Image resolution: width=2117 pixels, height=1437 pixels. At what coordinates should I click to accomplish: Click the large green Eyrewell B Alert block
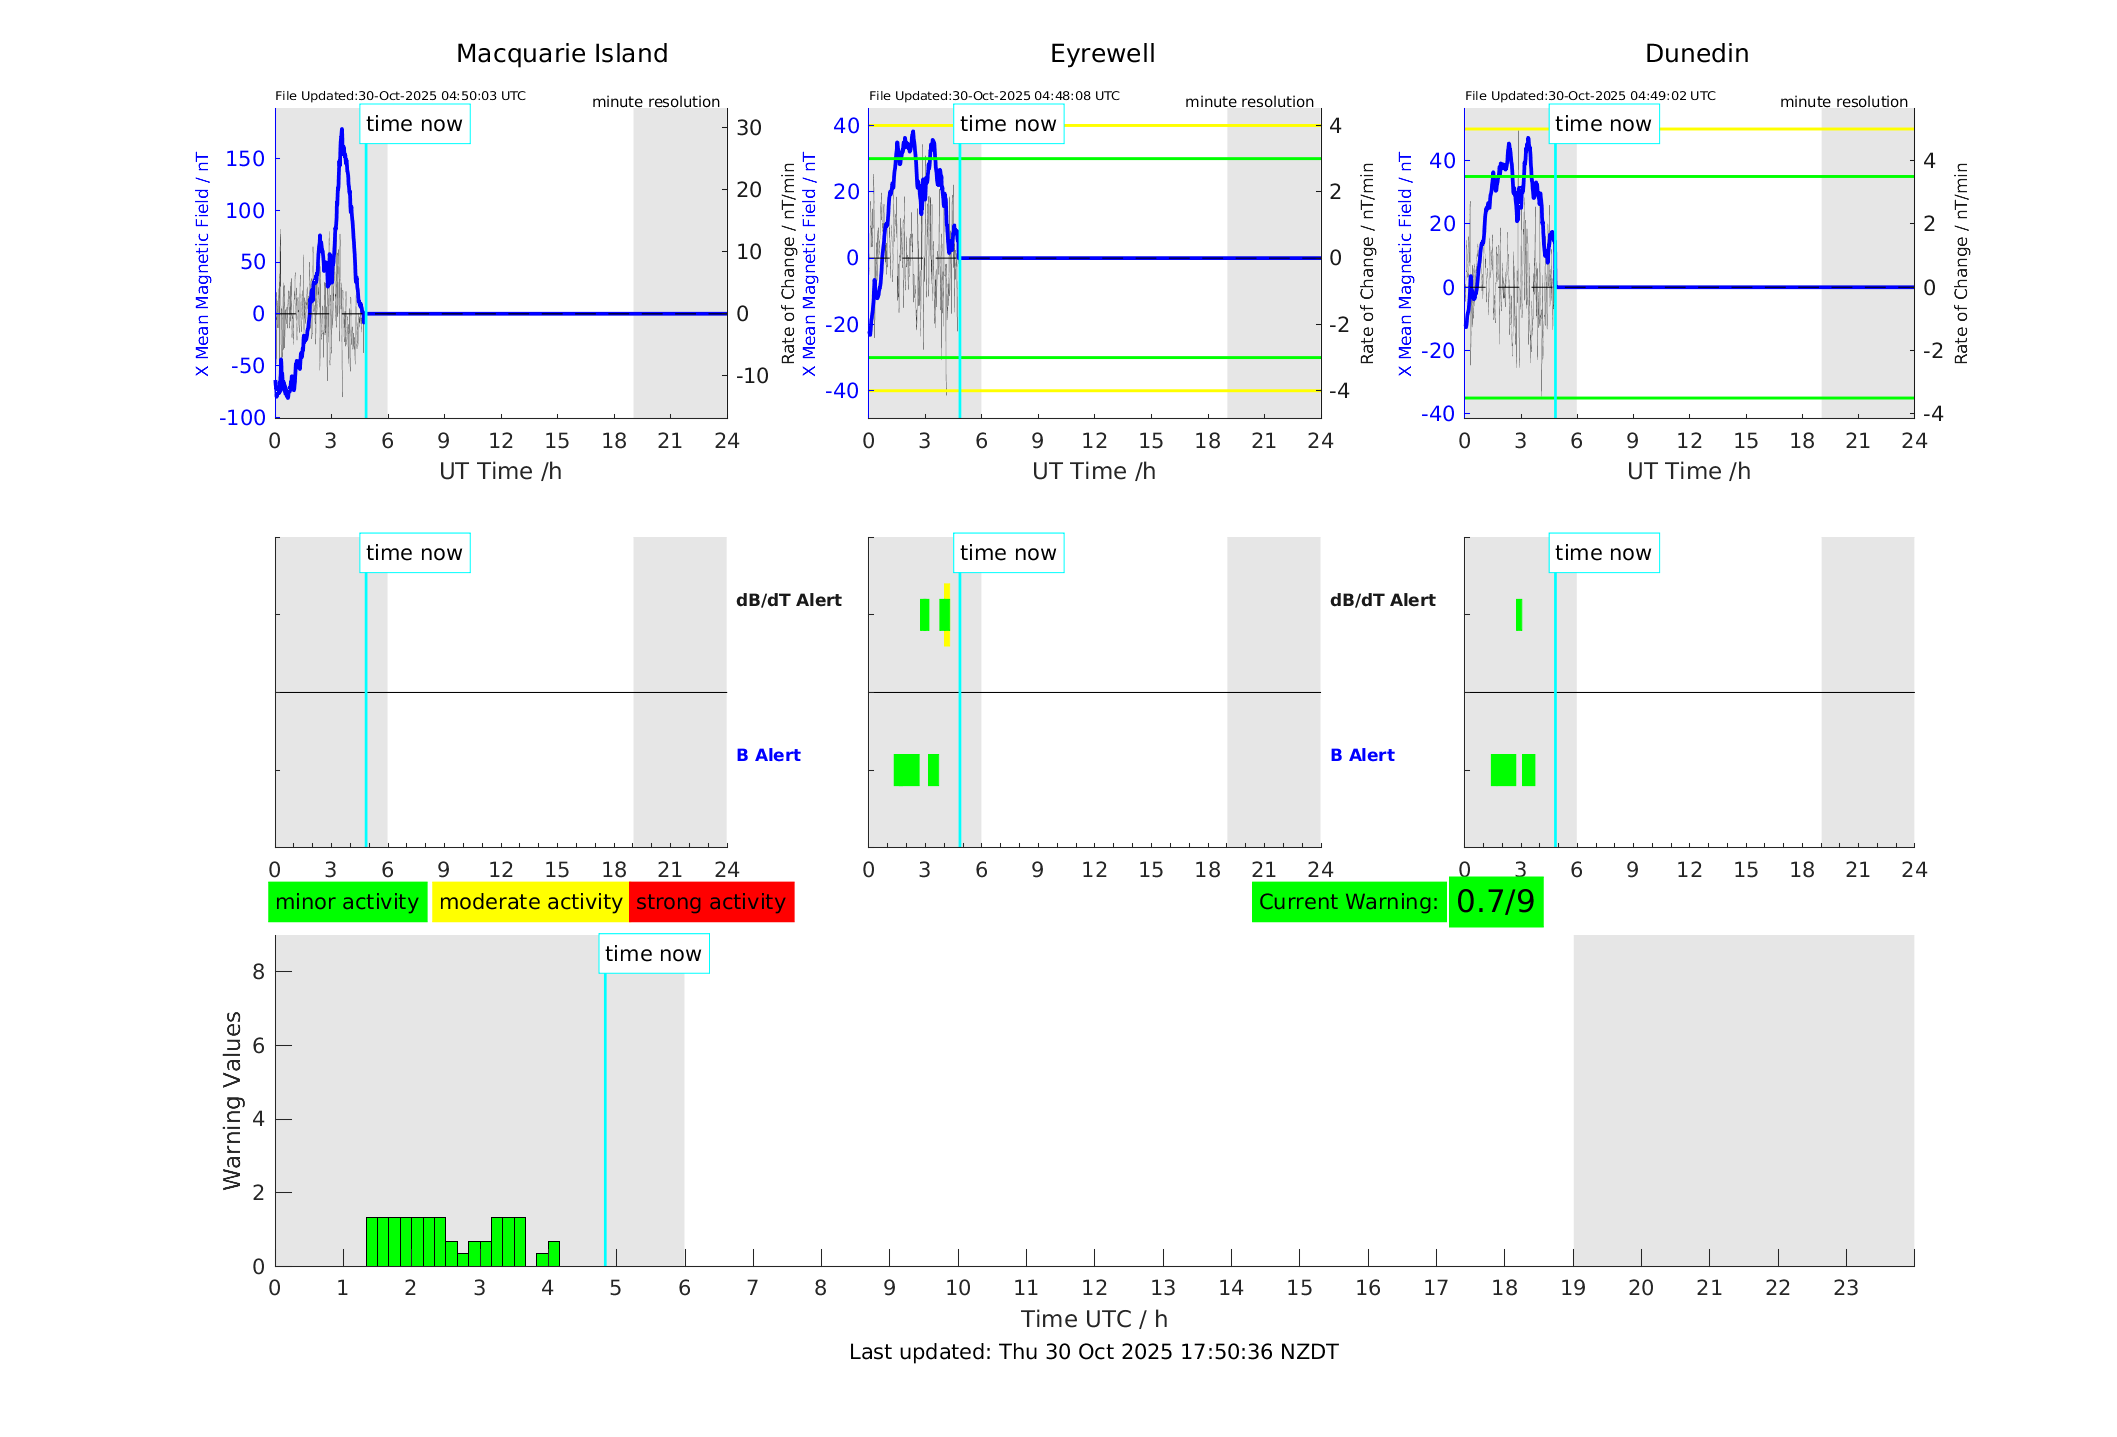point(906,770)
